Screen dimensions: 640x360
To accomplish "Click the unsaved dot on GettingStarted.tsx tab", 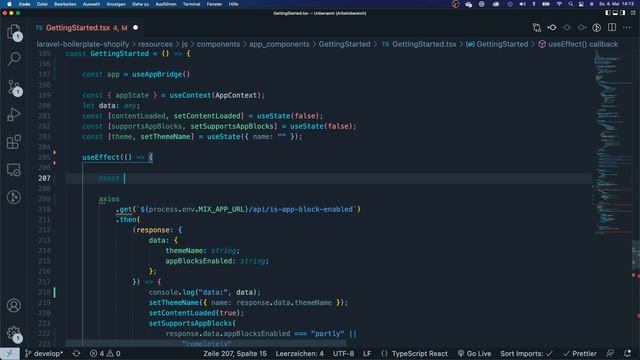I will (136, 28).
